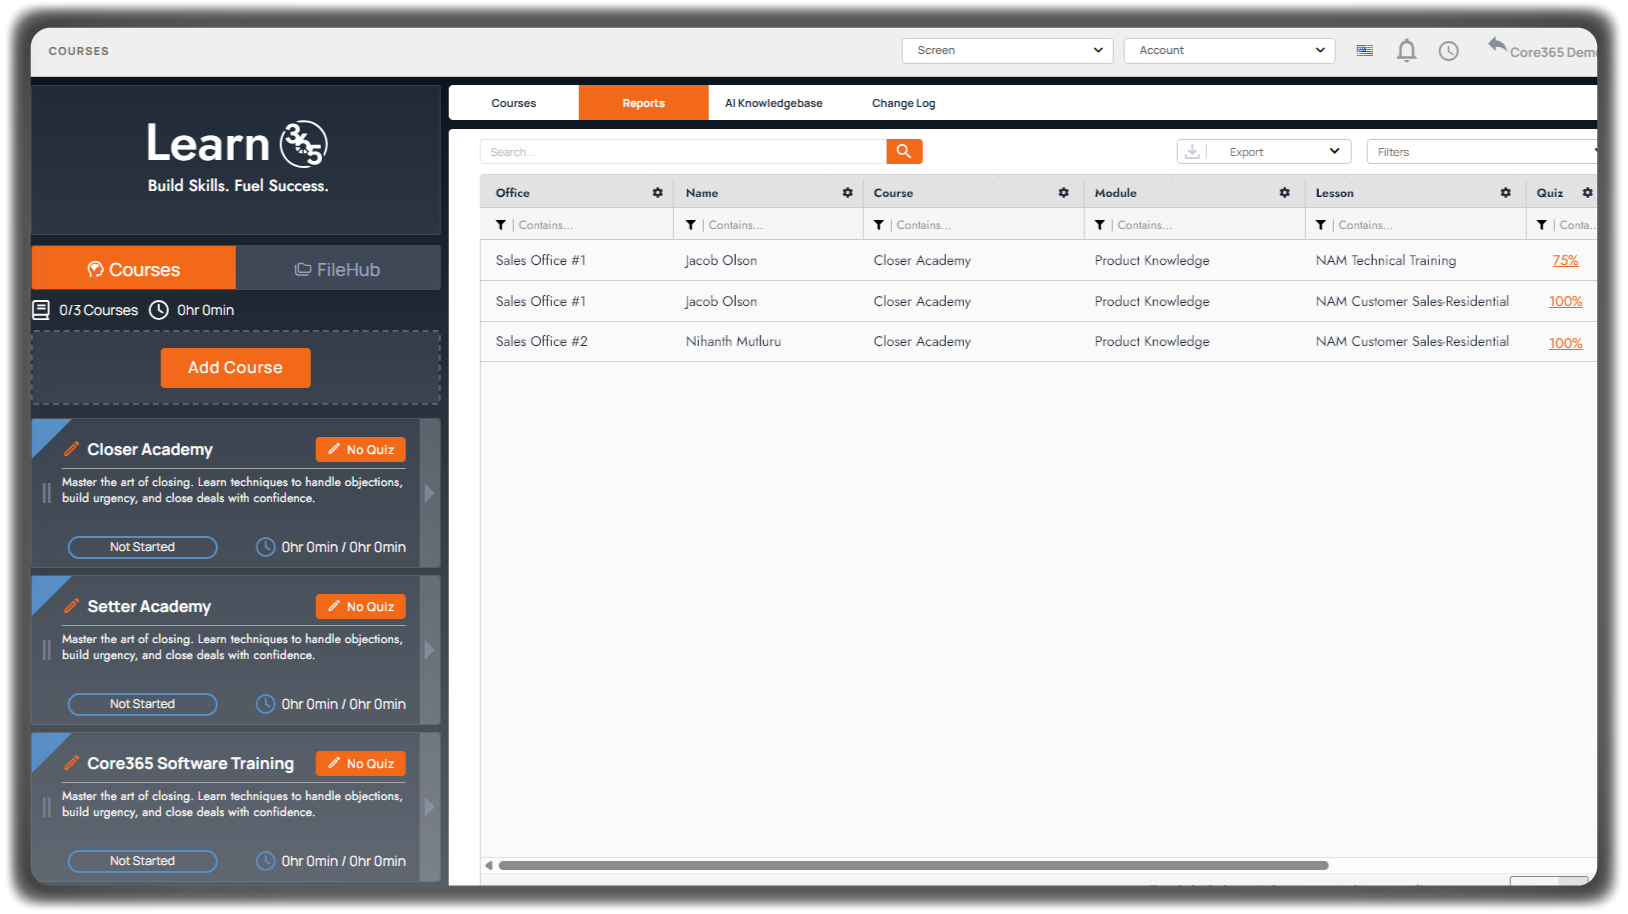Open Nihanth Mutluru's 100% quiz link
1628x914 pixels.
click(x=1566, y=343)
